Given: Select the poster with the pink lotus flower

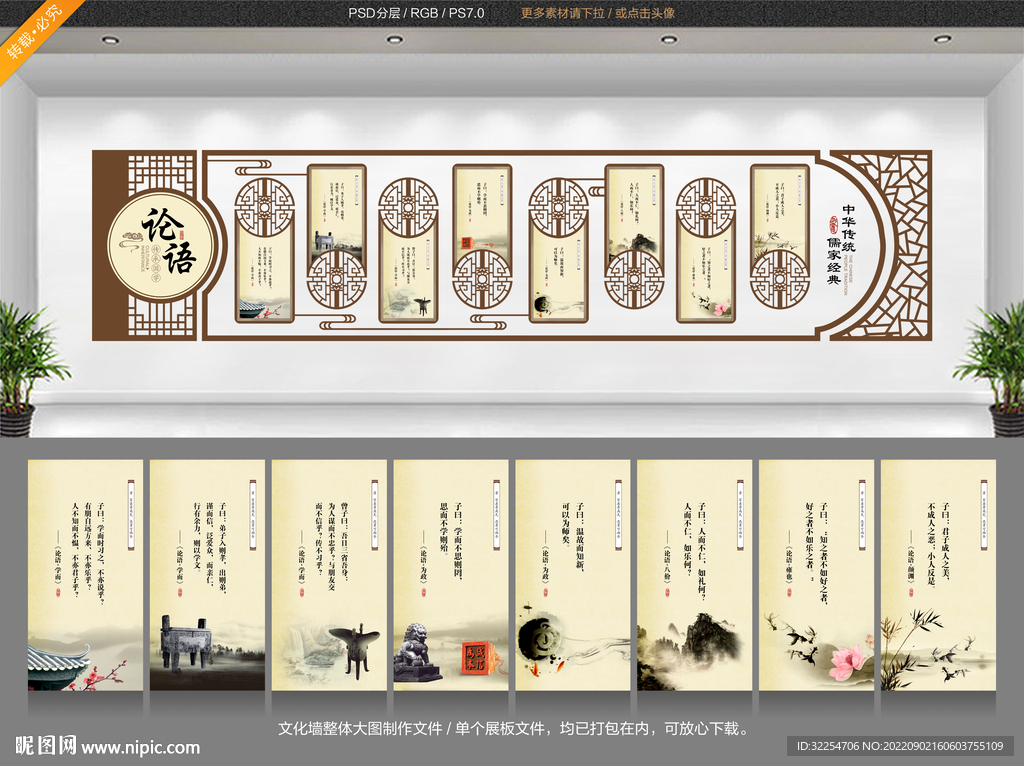Looking at the screenshot, I should (x=816, y=574).
